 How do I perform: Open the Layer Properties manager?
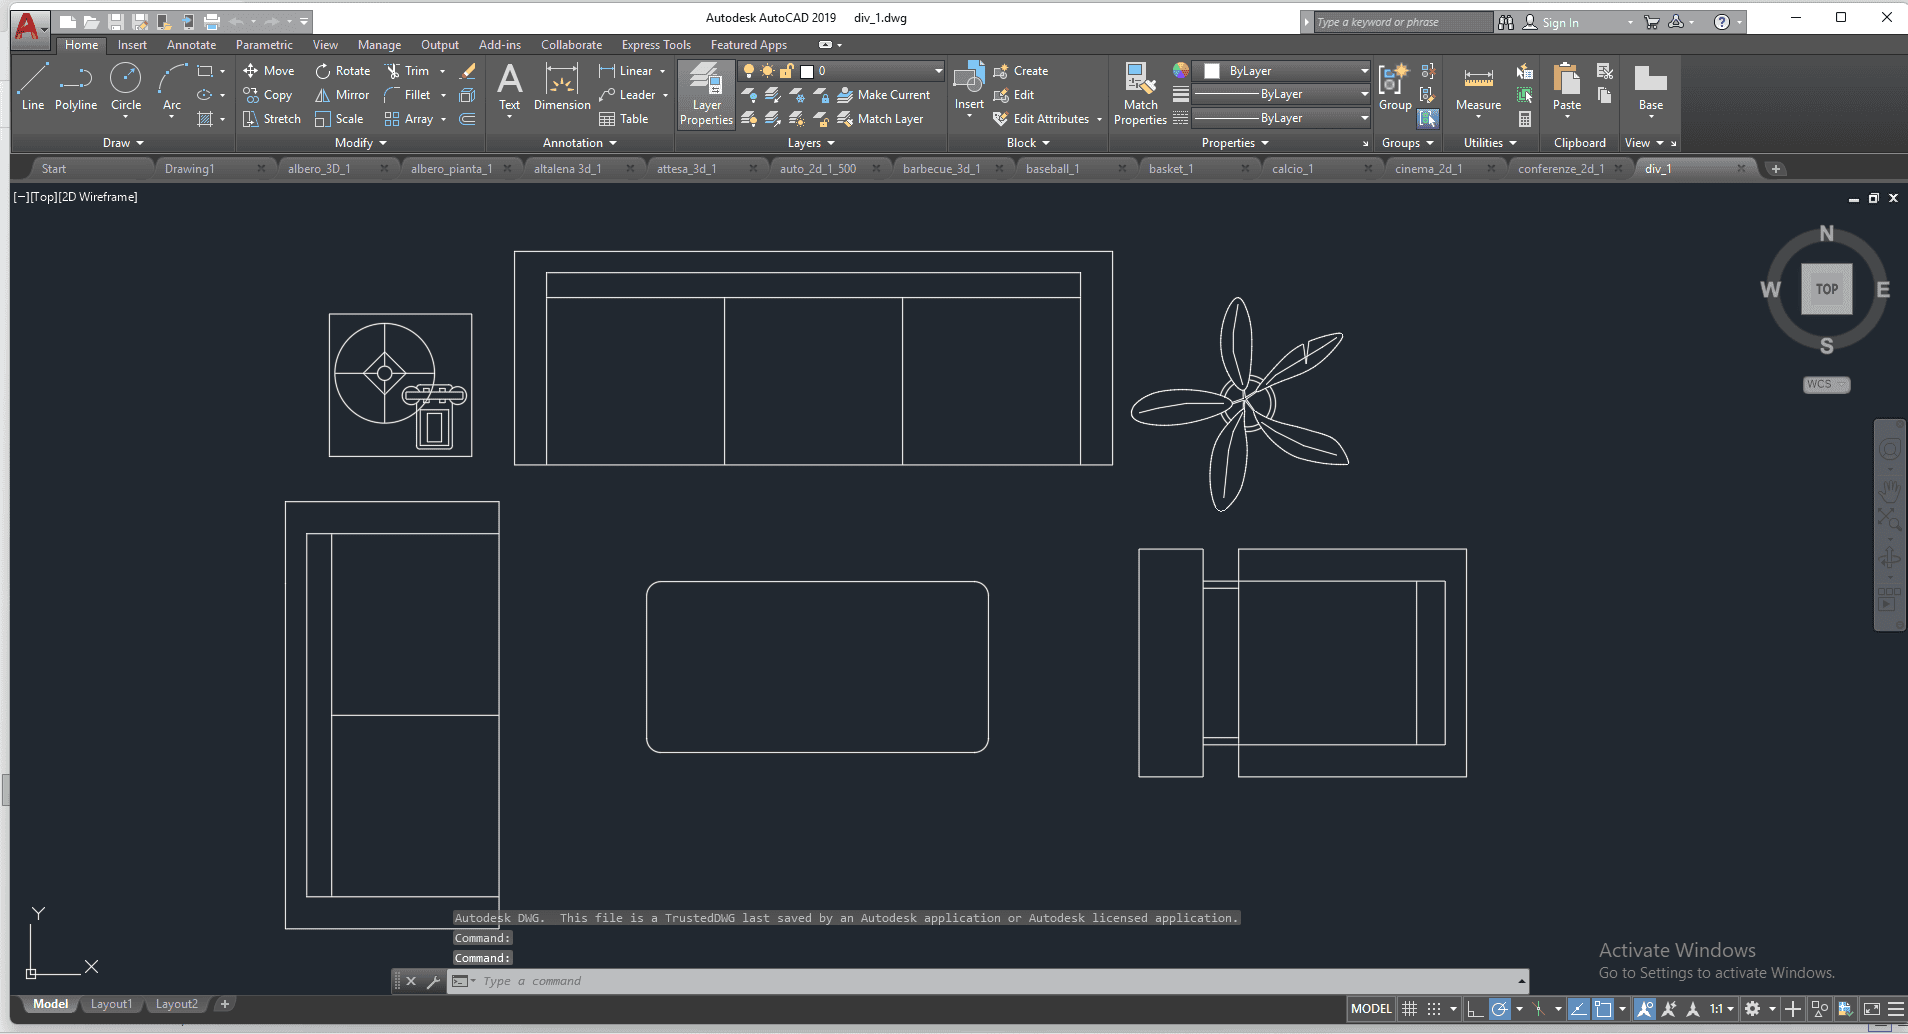706,95
